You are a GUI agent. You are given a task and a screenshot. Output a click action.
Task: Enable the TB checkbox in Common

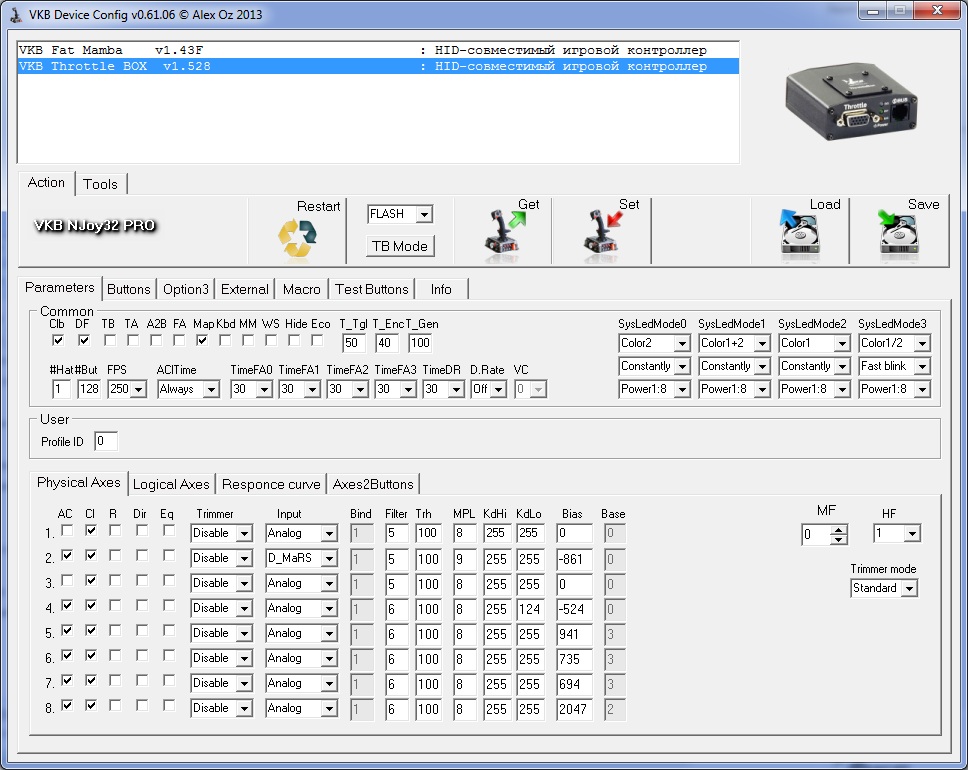[108, 341]
